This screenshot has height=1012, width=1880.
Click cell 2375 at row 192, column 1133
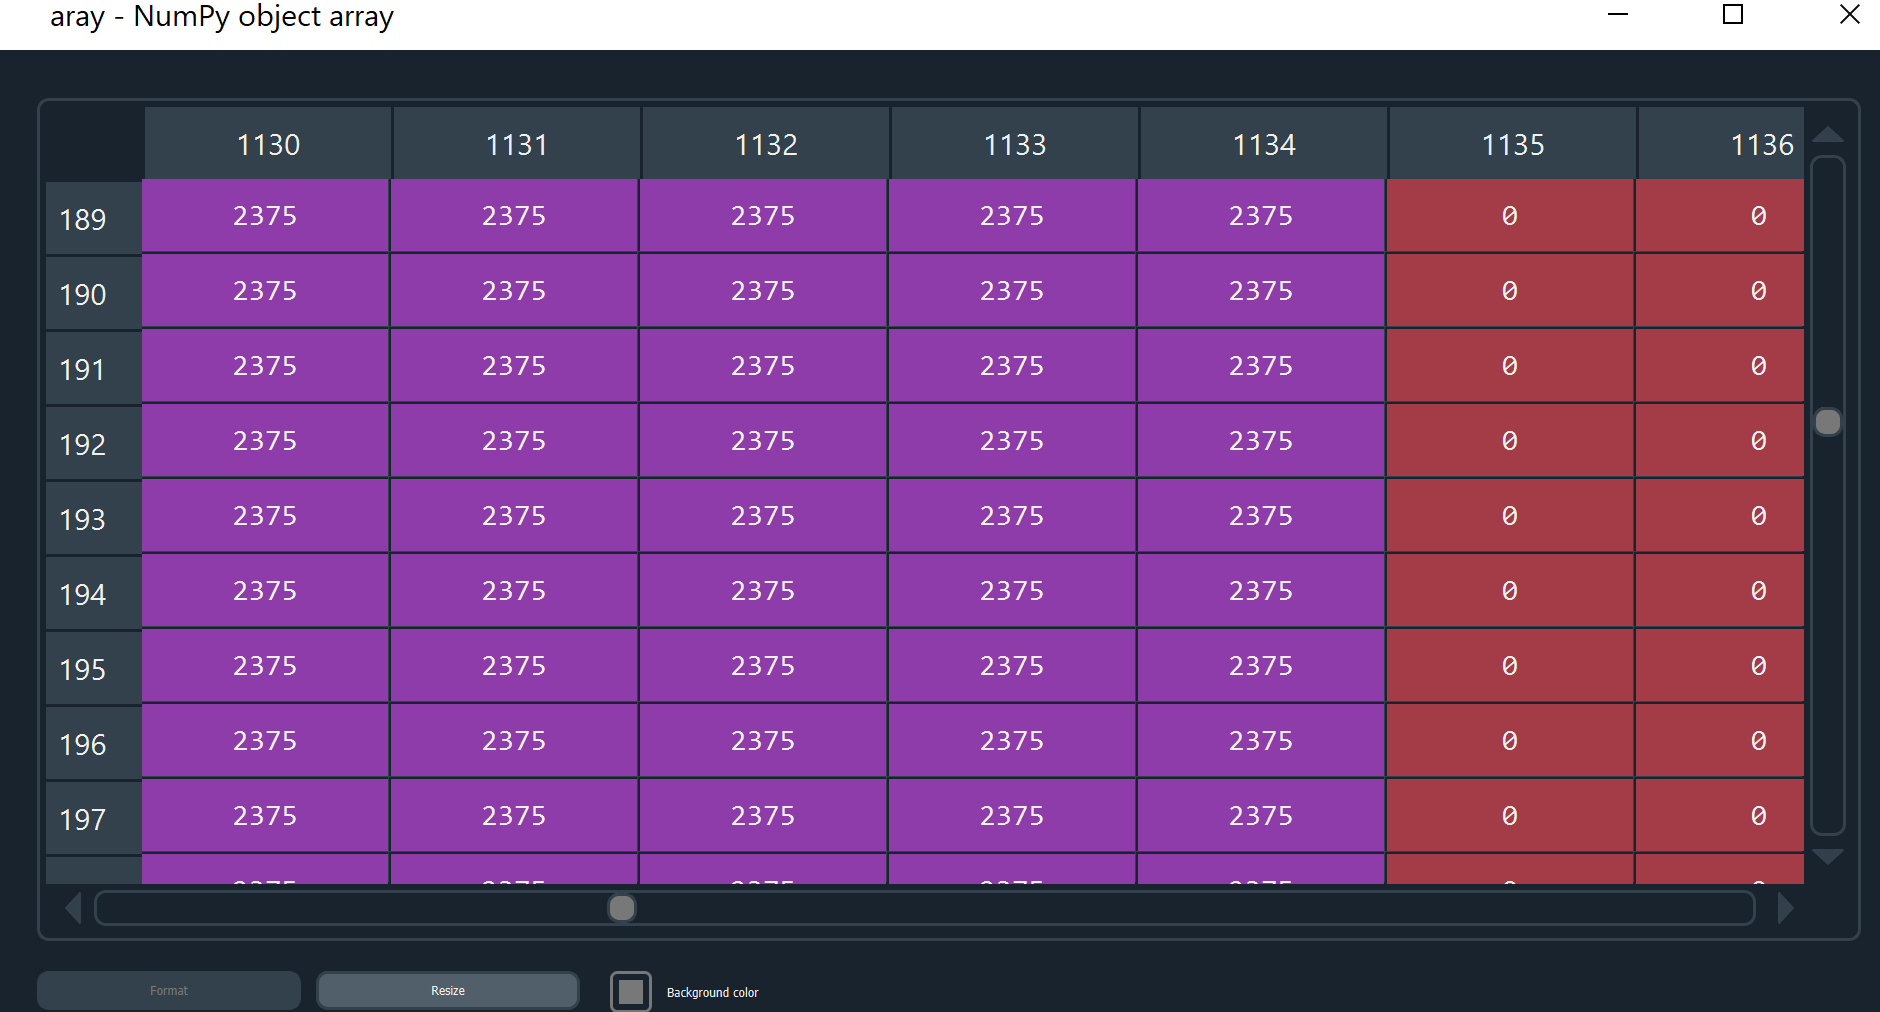[1012, 441]
